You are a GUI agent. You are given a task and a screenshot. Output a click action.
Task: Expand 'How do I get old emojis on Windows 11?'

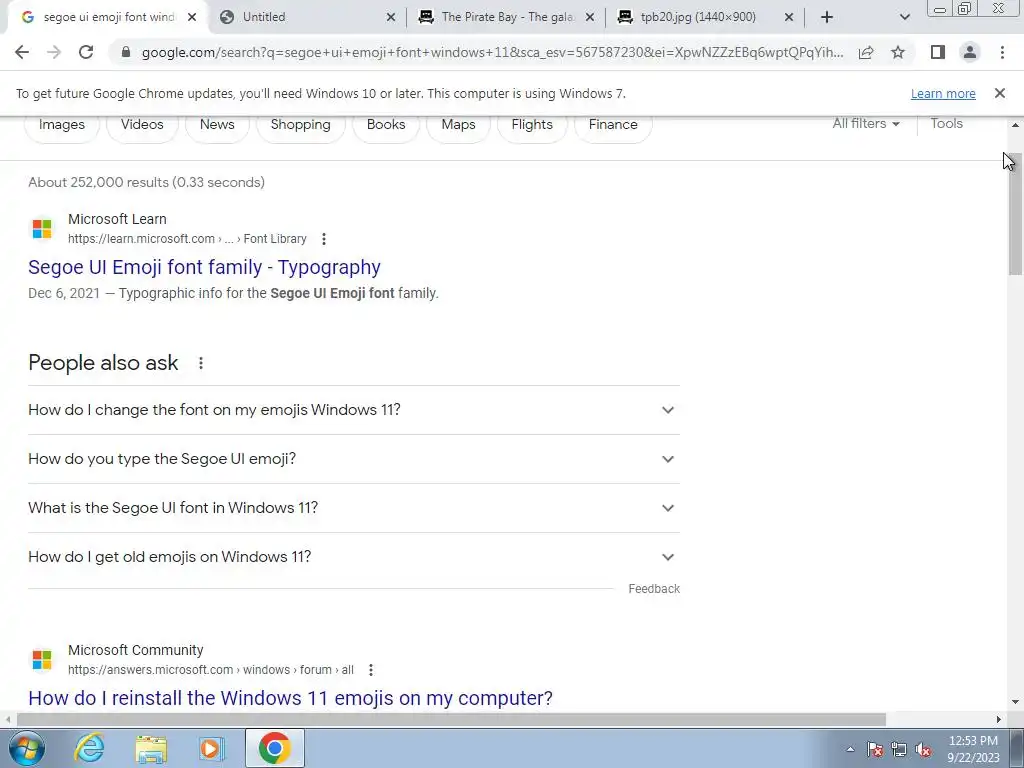pyautogui.click(x=353, y=557)
